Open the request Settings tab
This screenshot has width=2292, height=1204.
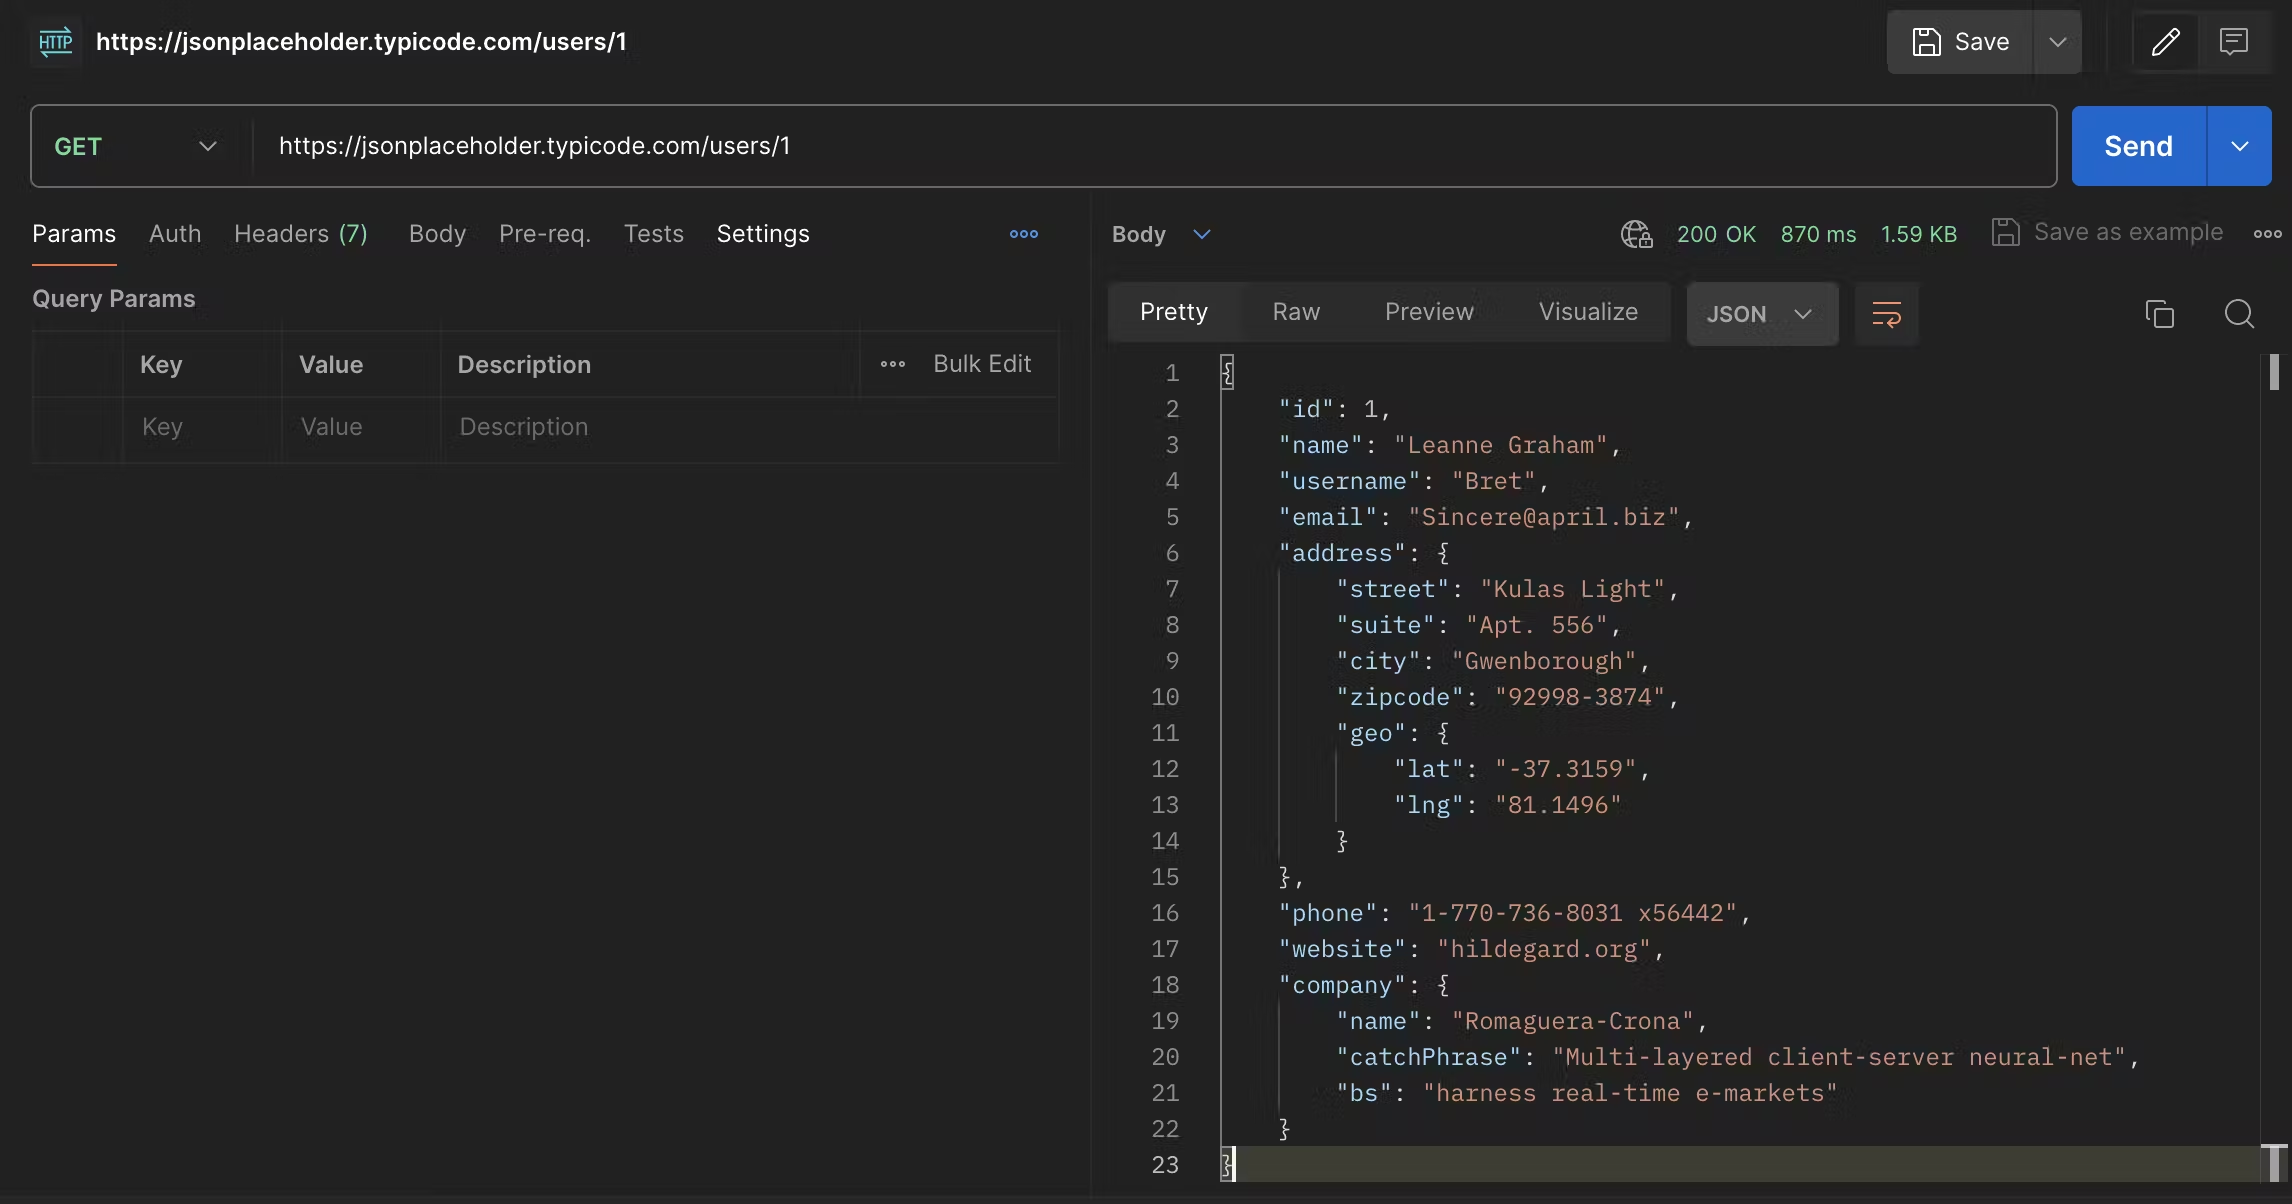pyautogui.click(x=763, y=234)
